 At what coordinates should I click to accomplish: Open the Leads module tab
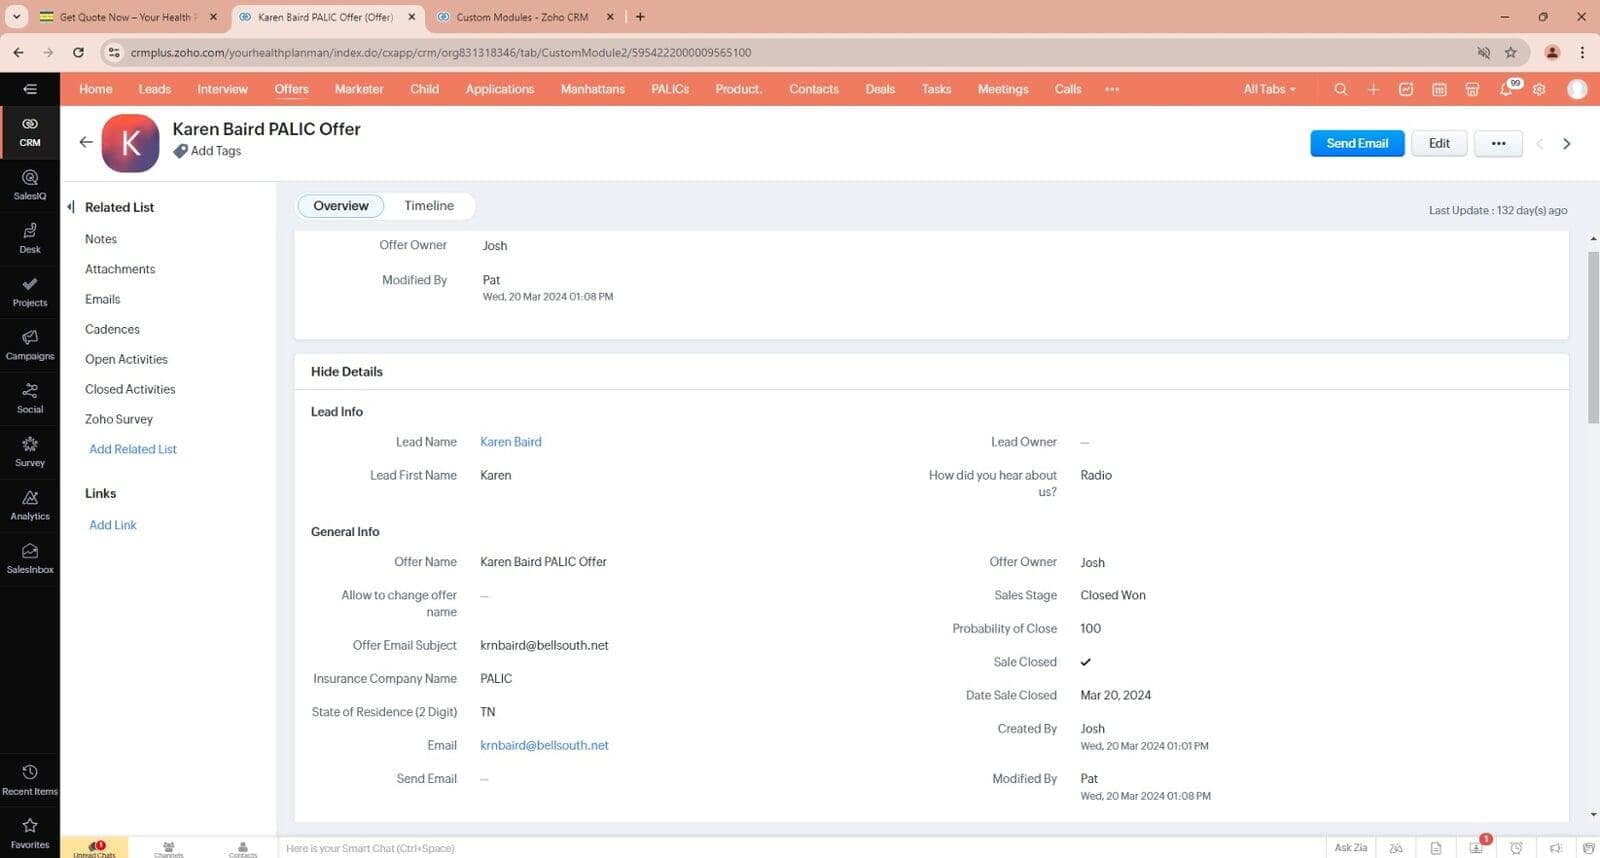[x=154, y=89]
